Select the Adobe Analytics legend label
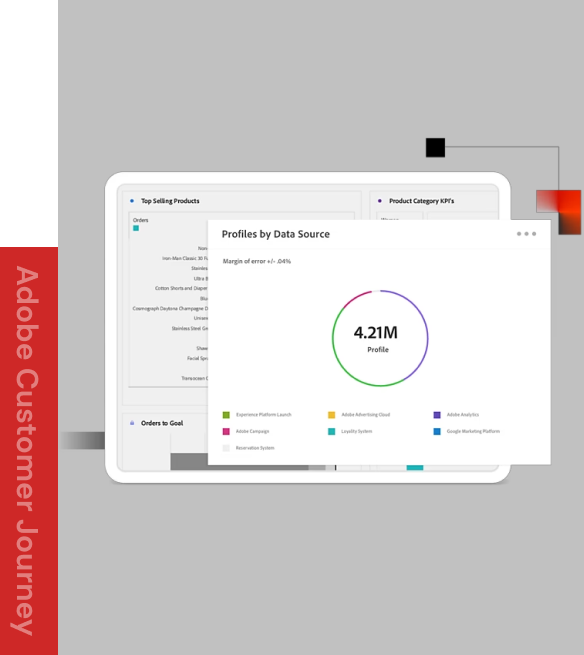 coord(463,415)
